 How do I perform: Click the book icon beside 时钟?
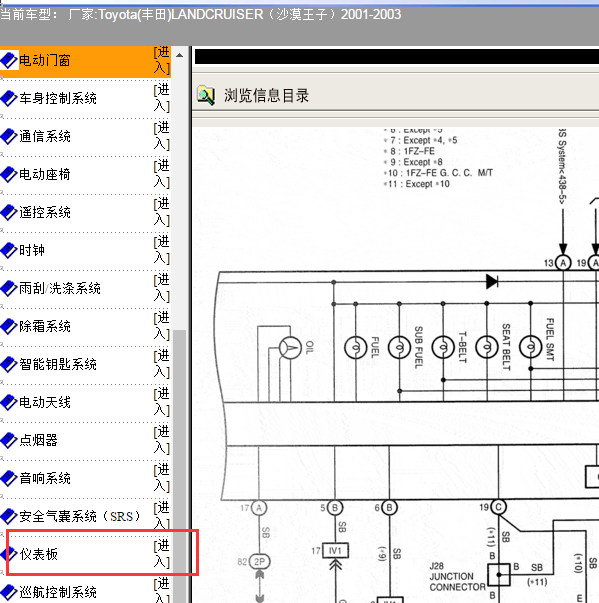[9, 250]
